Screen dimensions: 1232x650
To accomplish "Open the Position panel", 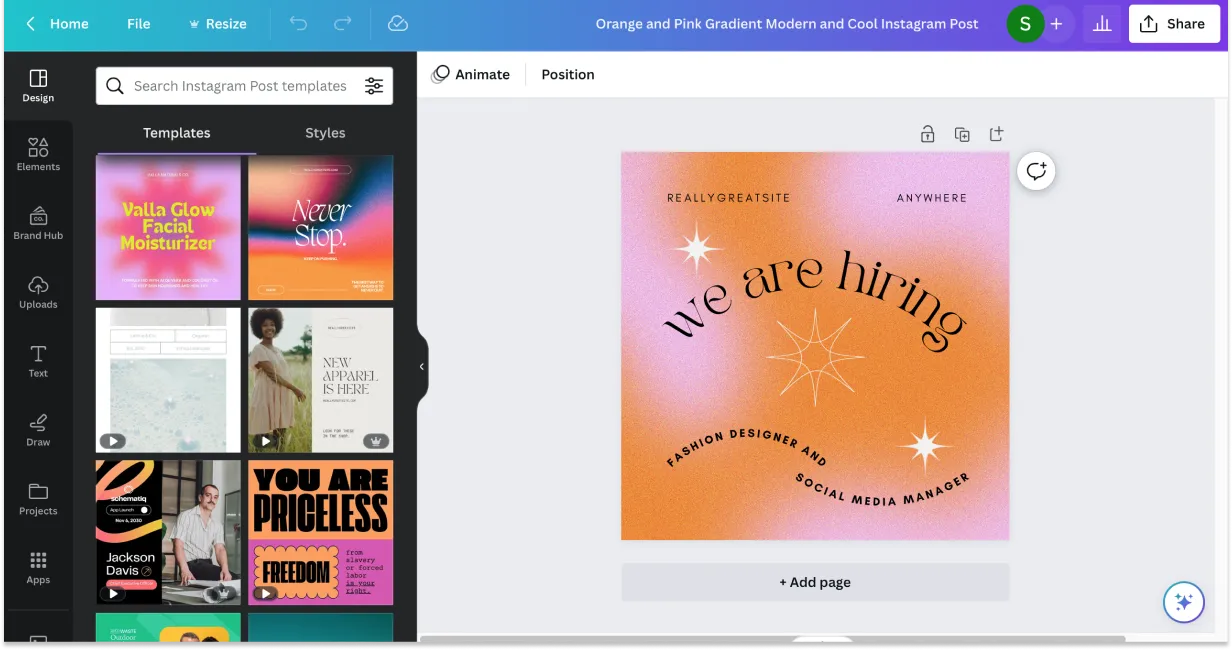I will click(x=568, y=75).
